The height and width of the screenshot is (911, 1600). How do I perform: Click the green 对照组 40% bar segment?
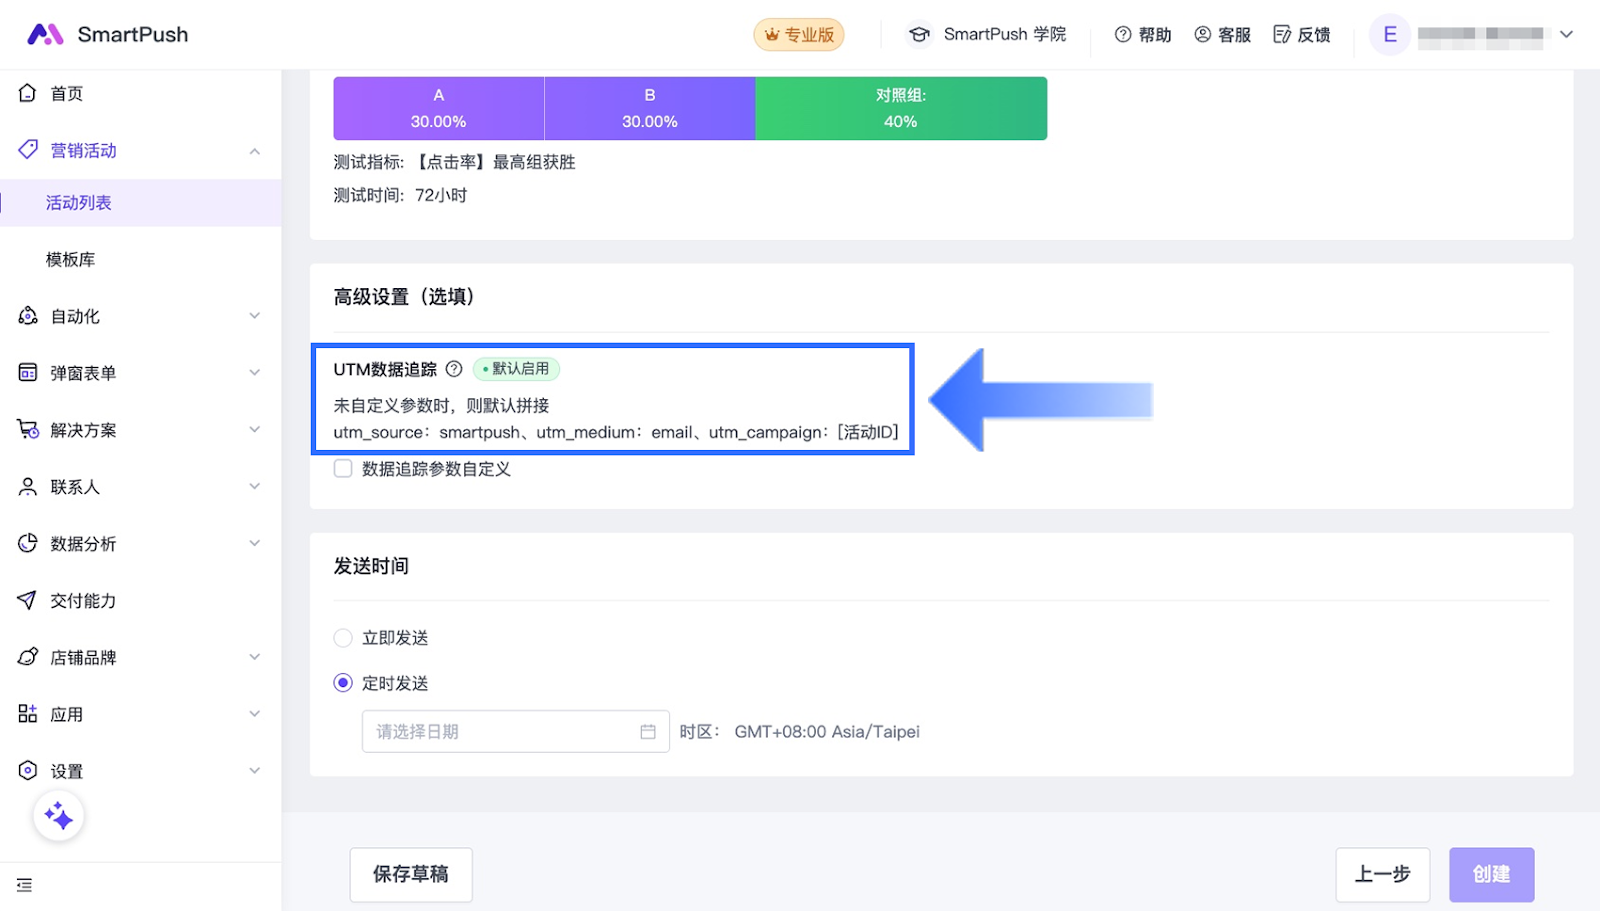(900, 108)
